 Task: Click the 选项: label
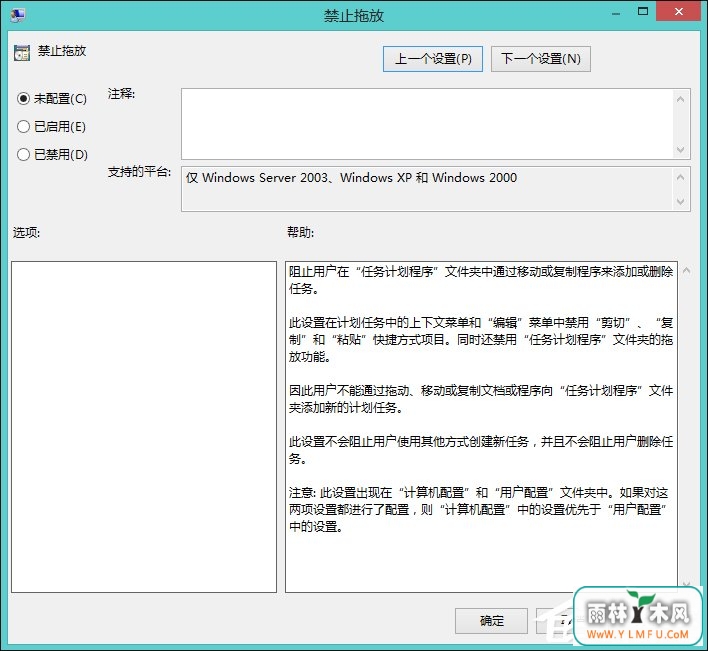pyautogui.click(x=27, y=232)
